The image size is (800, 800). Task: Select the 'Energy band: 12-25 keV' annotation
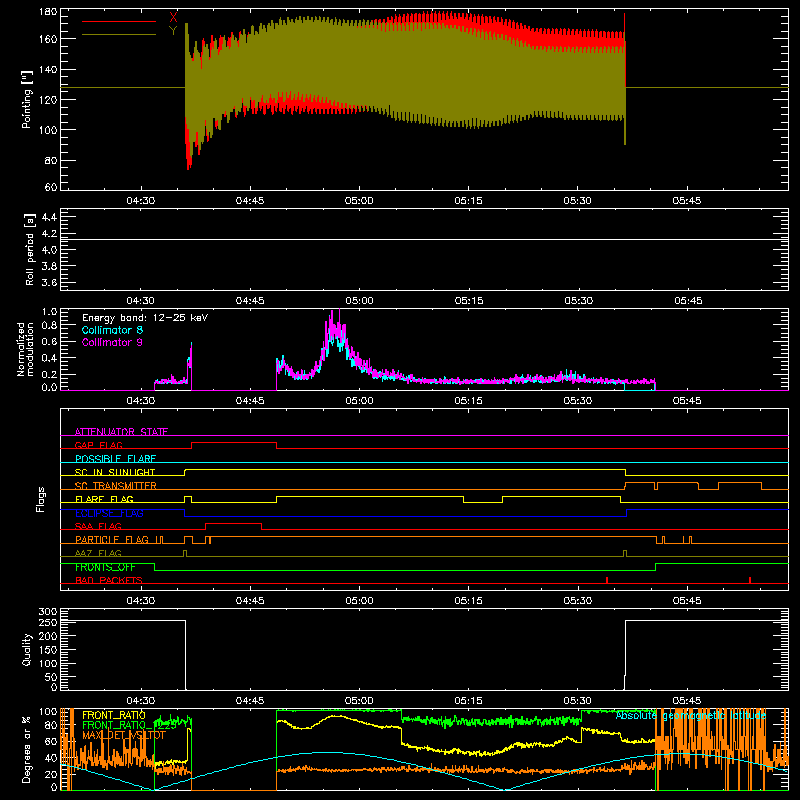[x=145, y=318]
